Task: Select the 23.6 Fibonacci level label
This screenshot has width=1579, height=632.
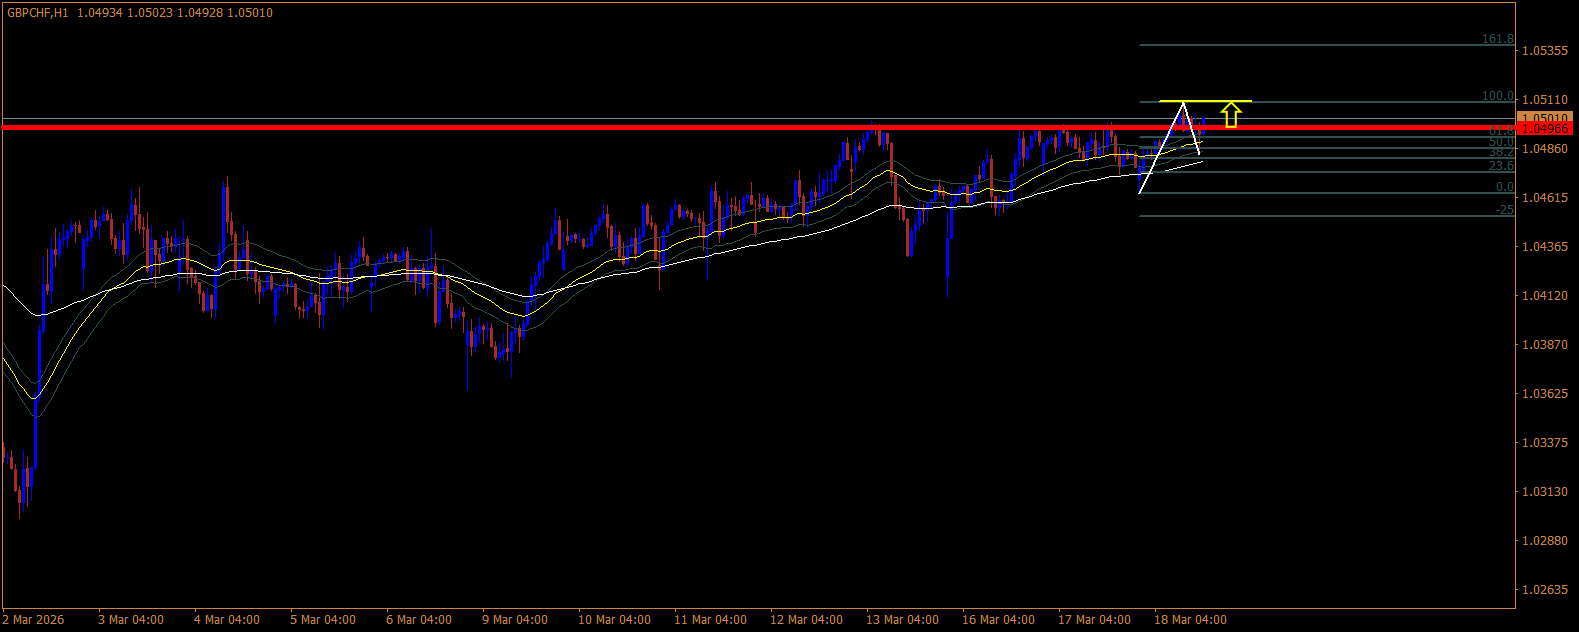Action: [x=1501, y=166]
